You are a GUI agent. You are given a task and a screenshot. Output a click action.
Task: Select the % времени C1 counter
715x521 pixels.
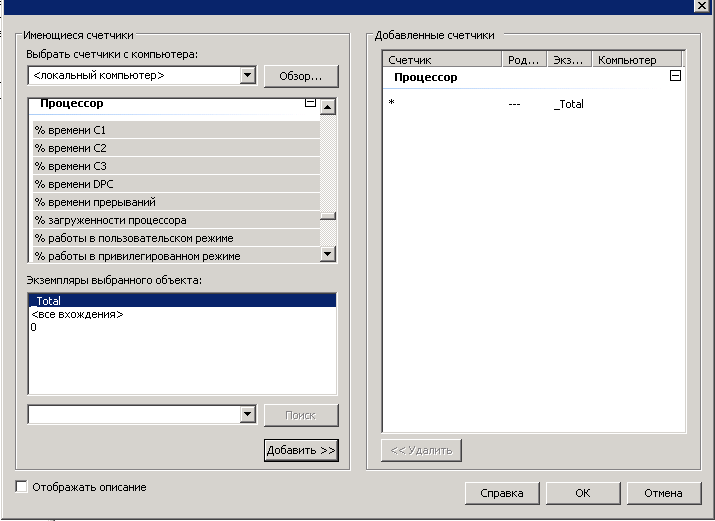70,130
